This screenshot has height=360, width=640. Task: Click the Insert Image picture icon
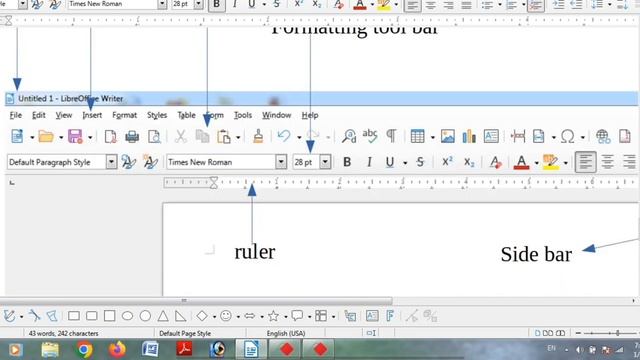[447, 136]
